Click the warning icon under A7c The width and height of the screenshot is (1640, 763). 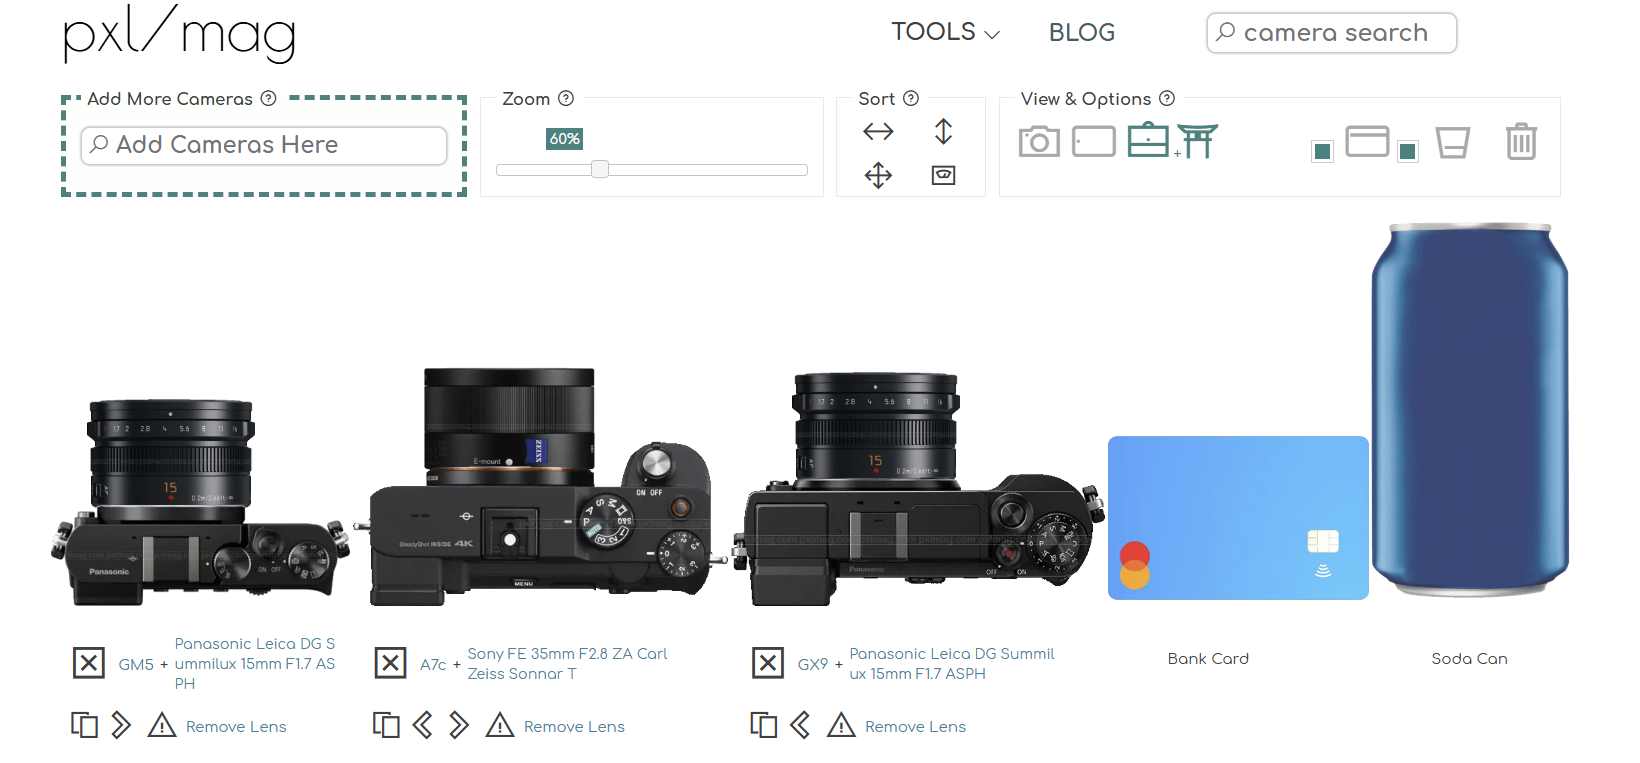(x=500, y=725)
